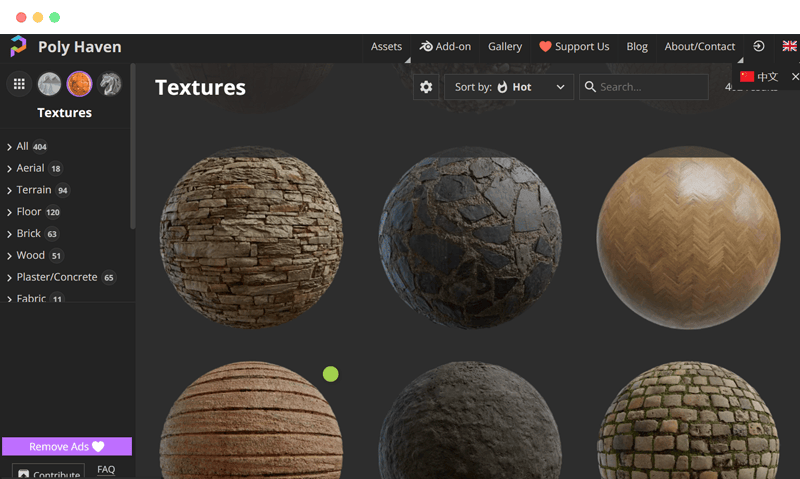Open the FAQ link
The image size is (800, 479).
(x=106, y=469)
